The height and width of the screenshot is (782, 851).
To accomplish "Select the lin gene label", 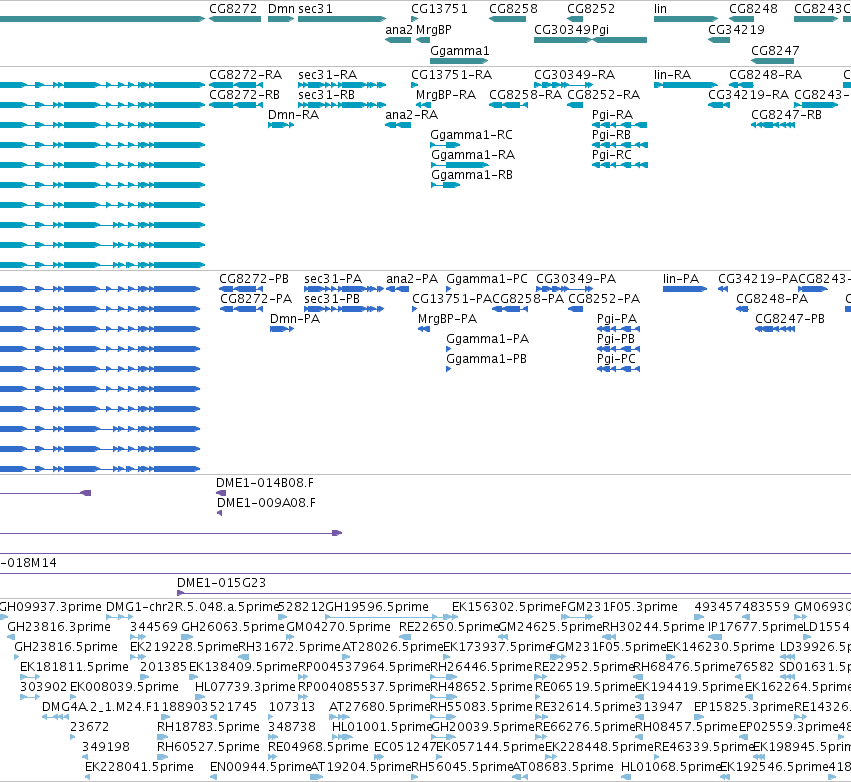I will click(661, 9).
